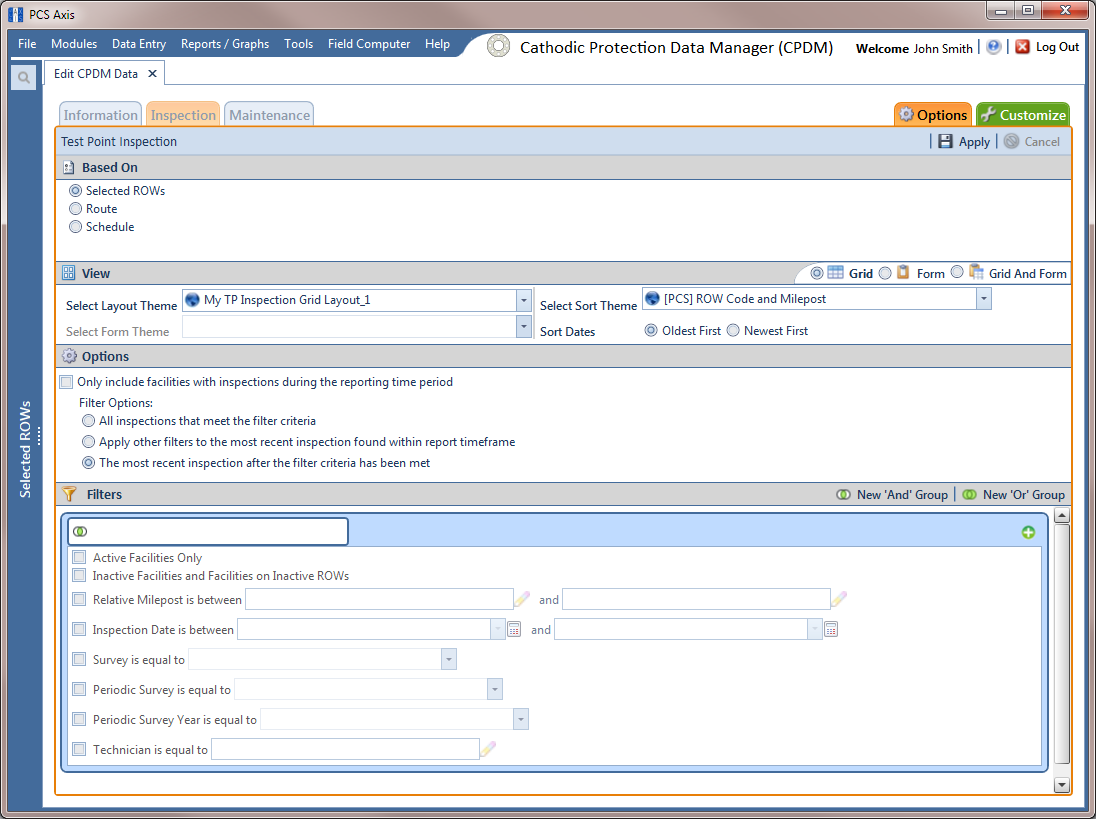
Task: Open second Inspection Date dropdown arrow
Action: tap(814, 629)
